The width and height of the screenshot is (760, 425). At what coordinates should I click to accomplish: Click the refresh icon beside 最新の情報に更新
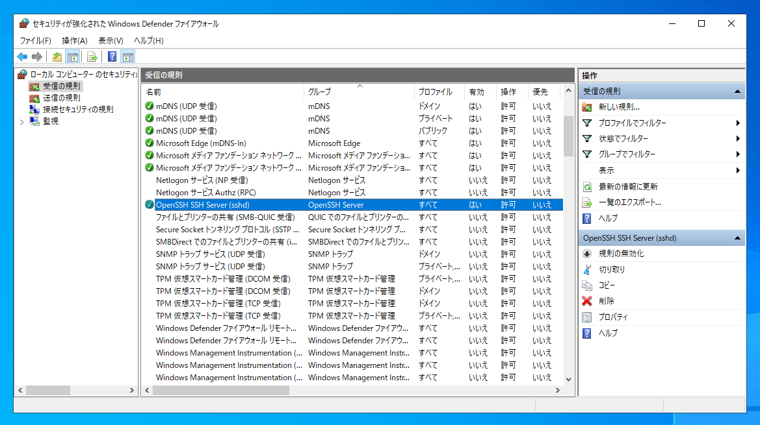click(x=587, y=187)
